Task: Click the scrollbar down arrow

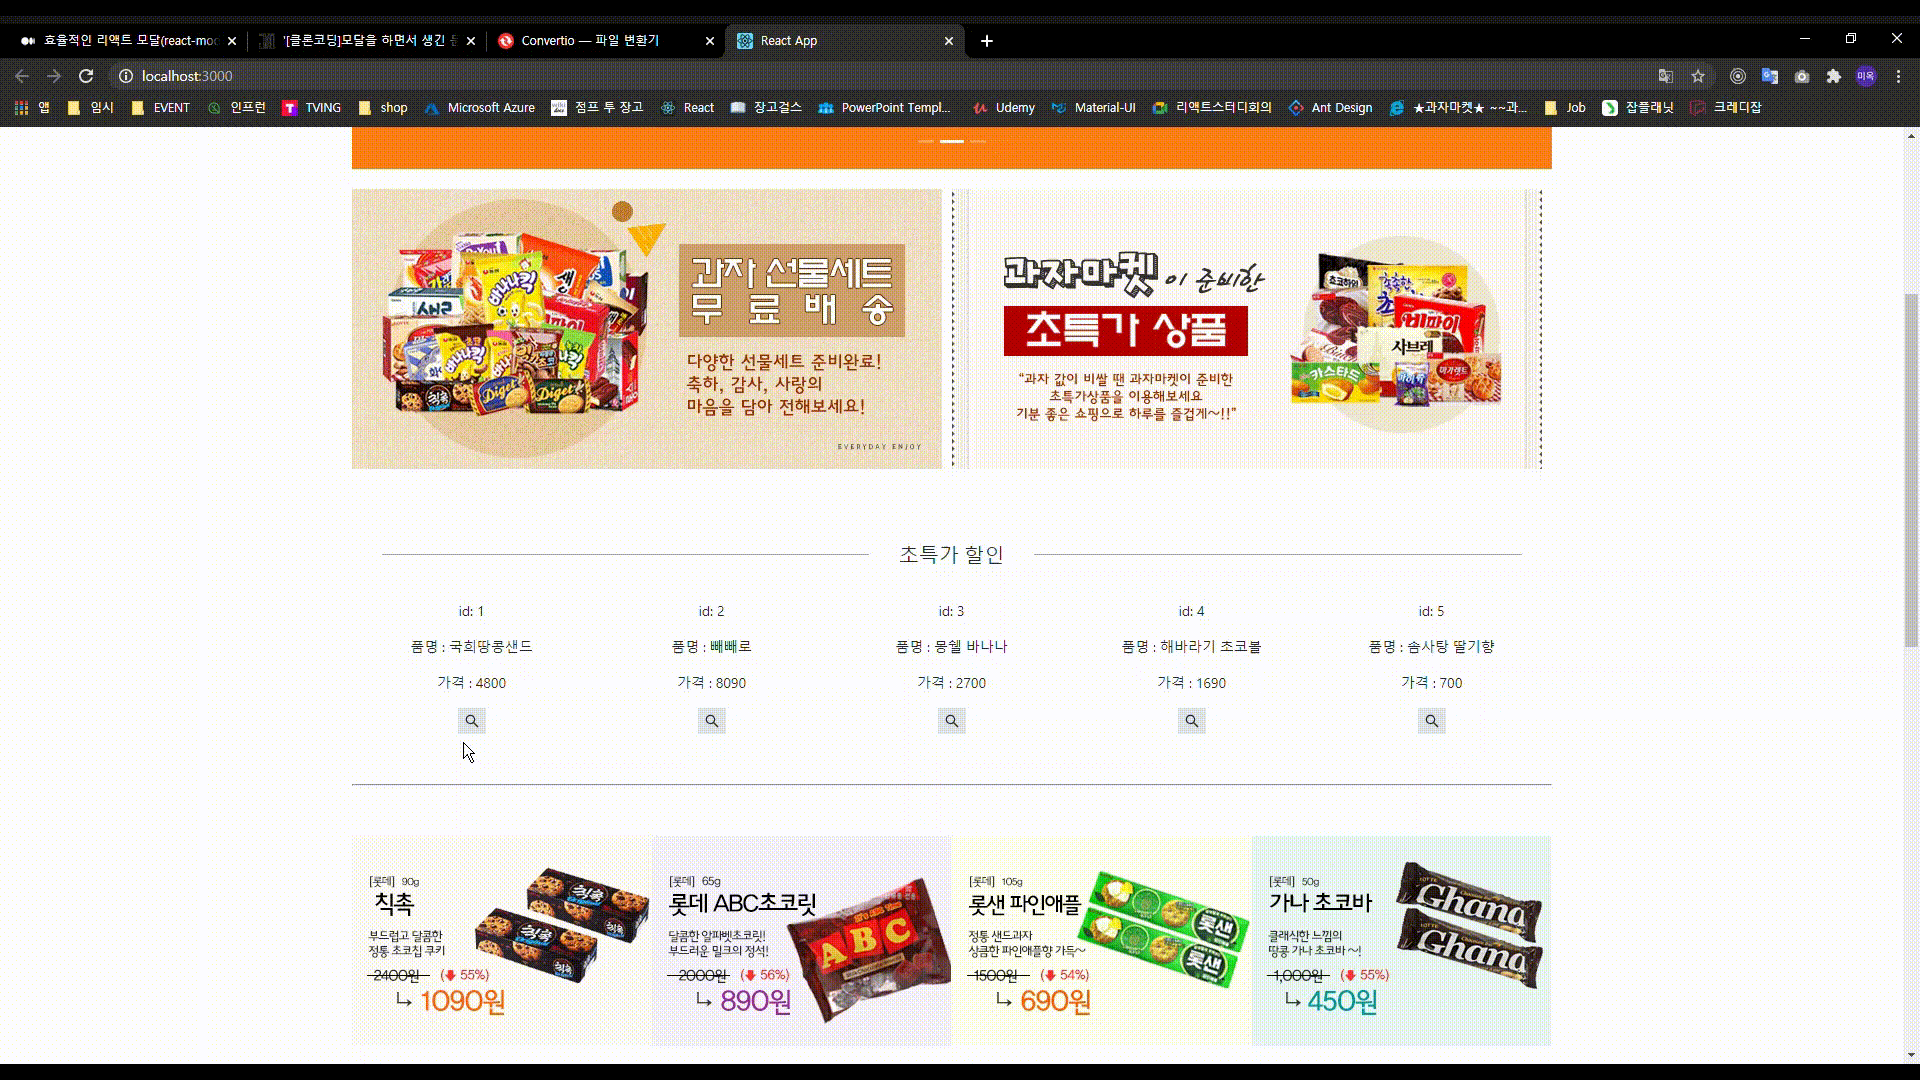Action: coord(1911,1054)
